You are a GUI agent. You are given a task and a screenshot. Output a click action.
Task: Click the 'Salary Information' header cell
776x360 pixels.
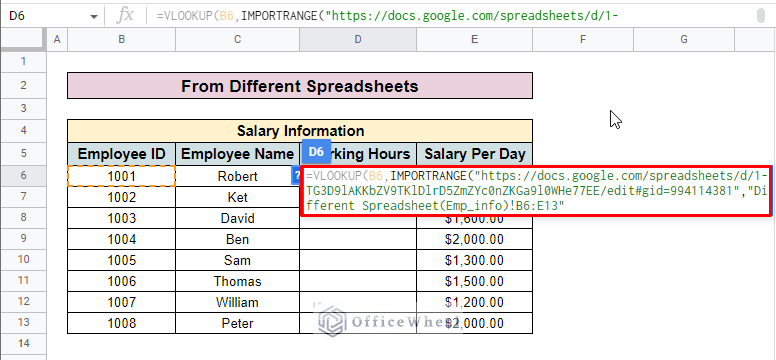pos(300,131)
